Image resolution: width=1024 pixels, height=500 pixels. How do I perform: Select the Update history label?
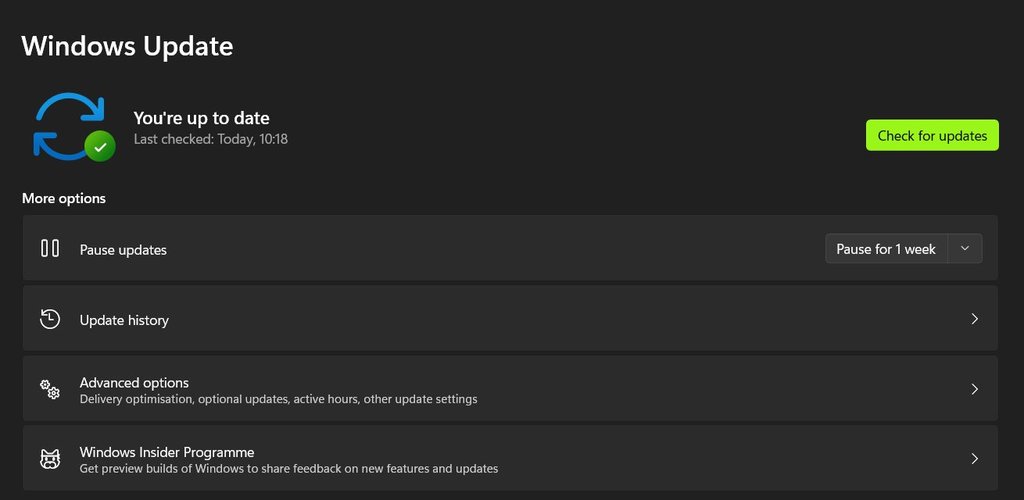tap(124, 320)
